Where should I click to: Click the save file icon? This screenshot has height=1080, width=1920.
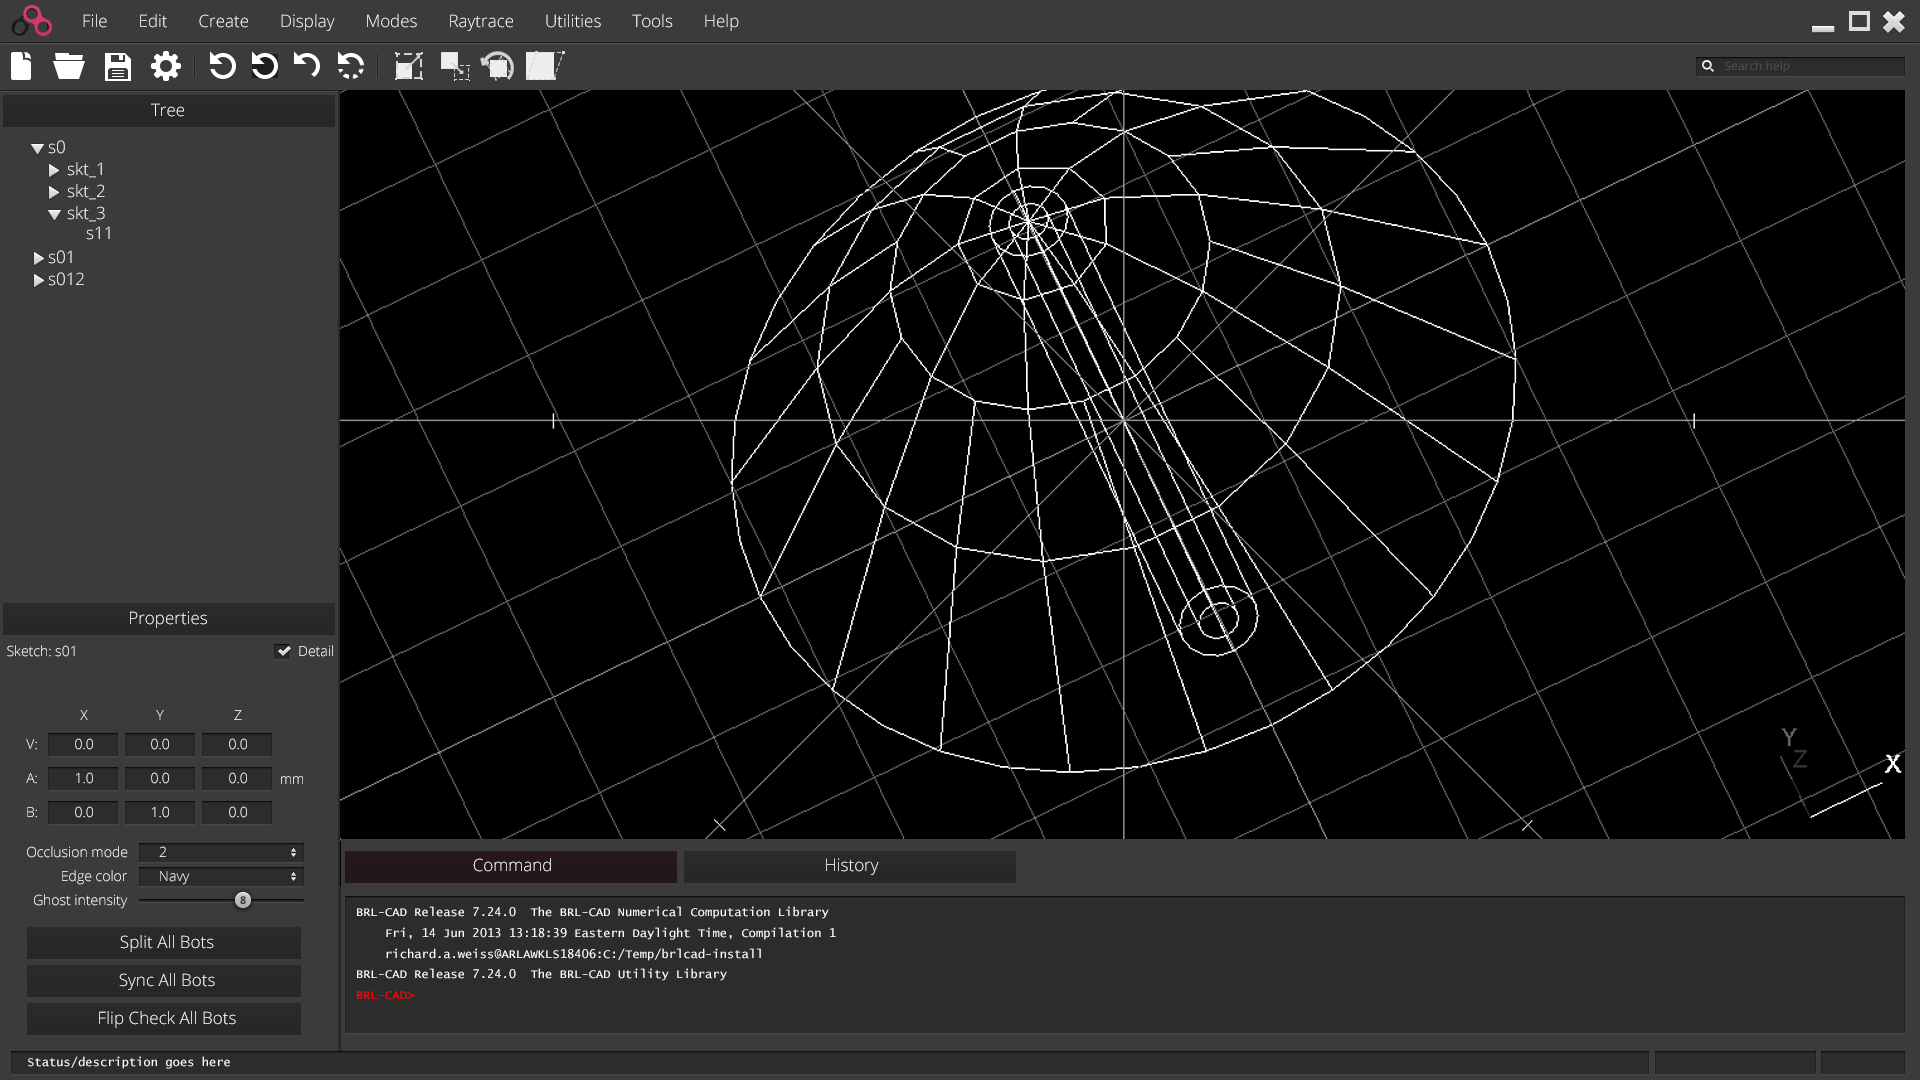116,65
